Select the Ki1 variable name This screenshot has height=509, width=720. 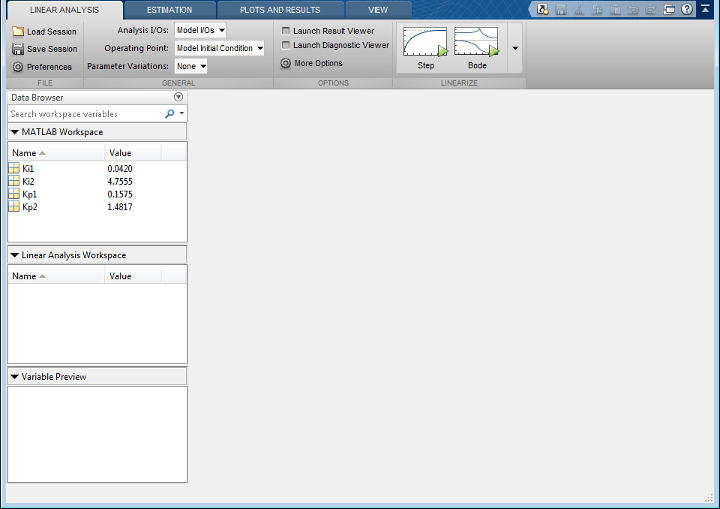click(x=28, y=169)
